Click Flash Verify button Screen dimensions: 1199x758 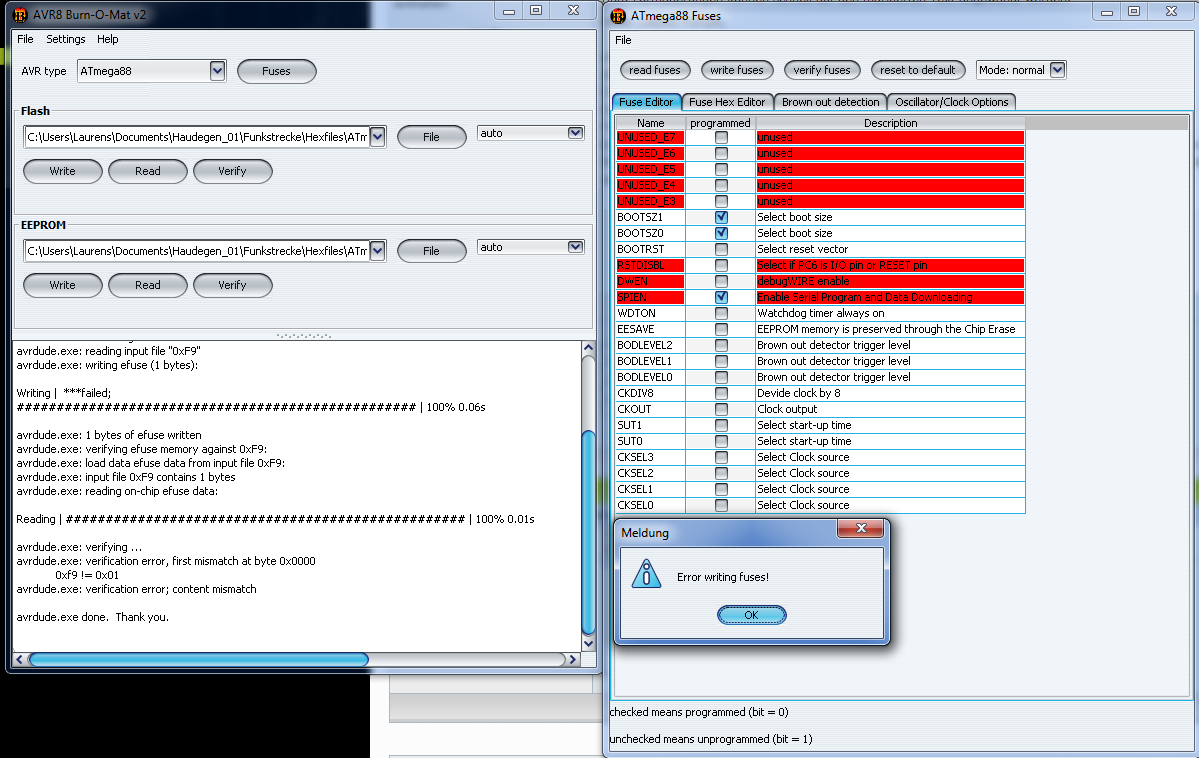(232, 171)
